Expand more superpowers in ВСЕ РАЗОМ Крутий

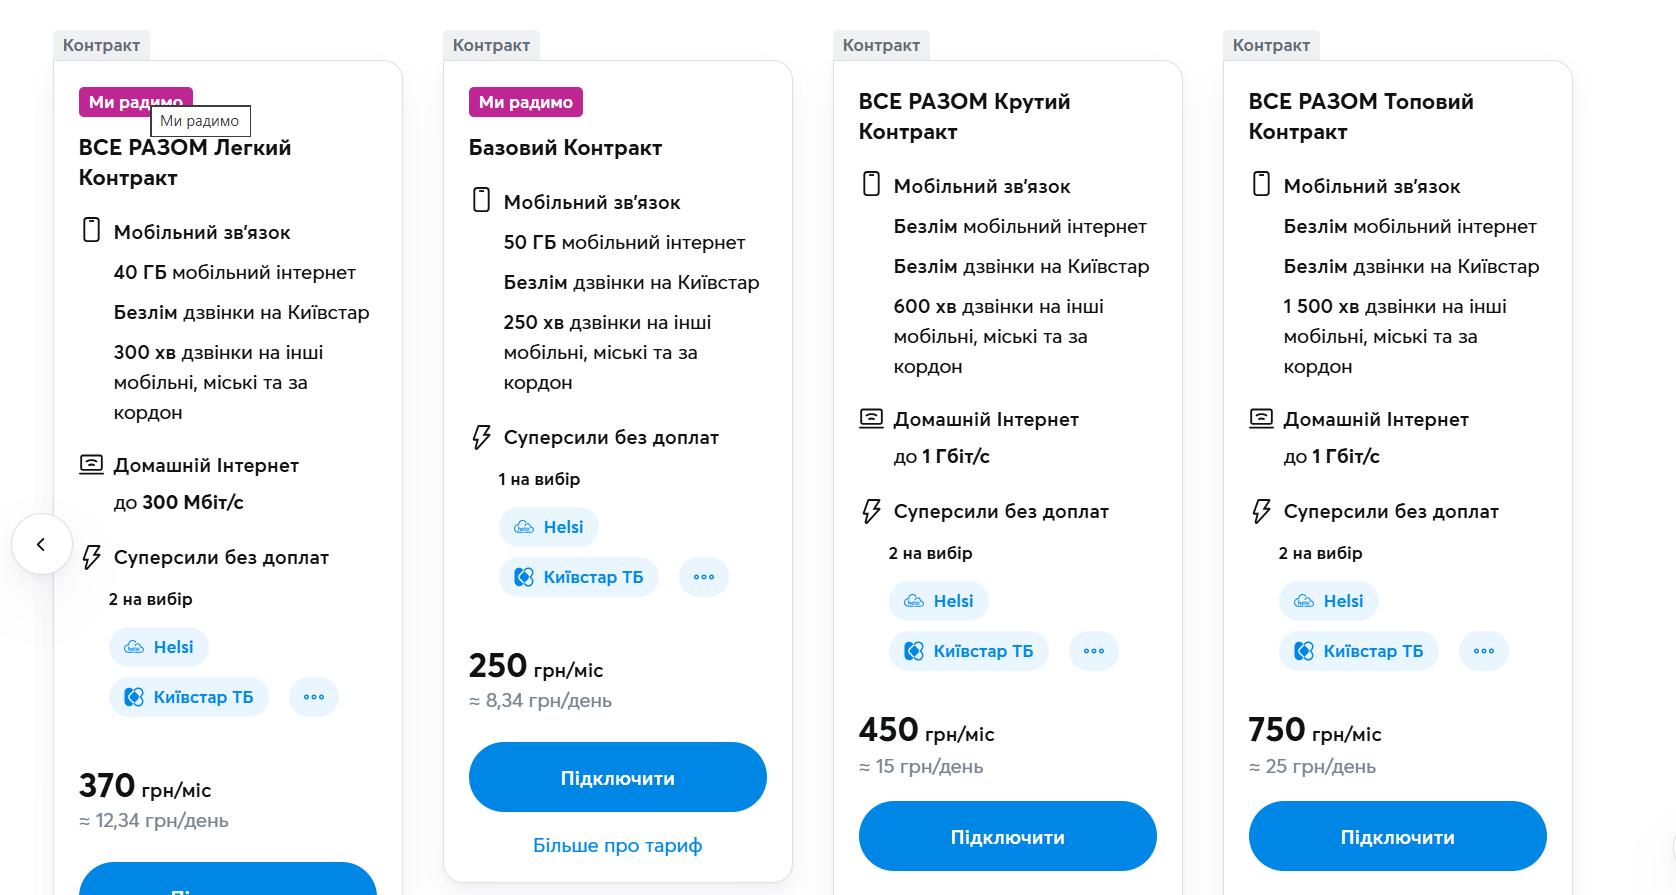coord(1094,651)
